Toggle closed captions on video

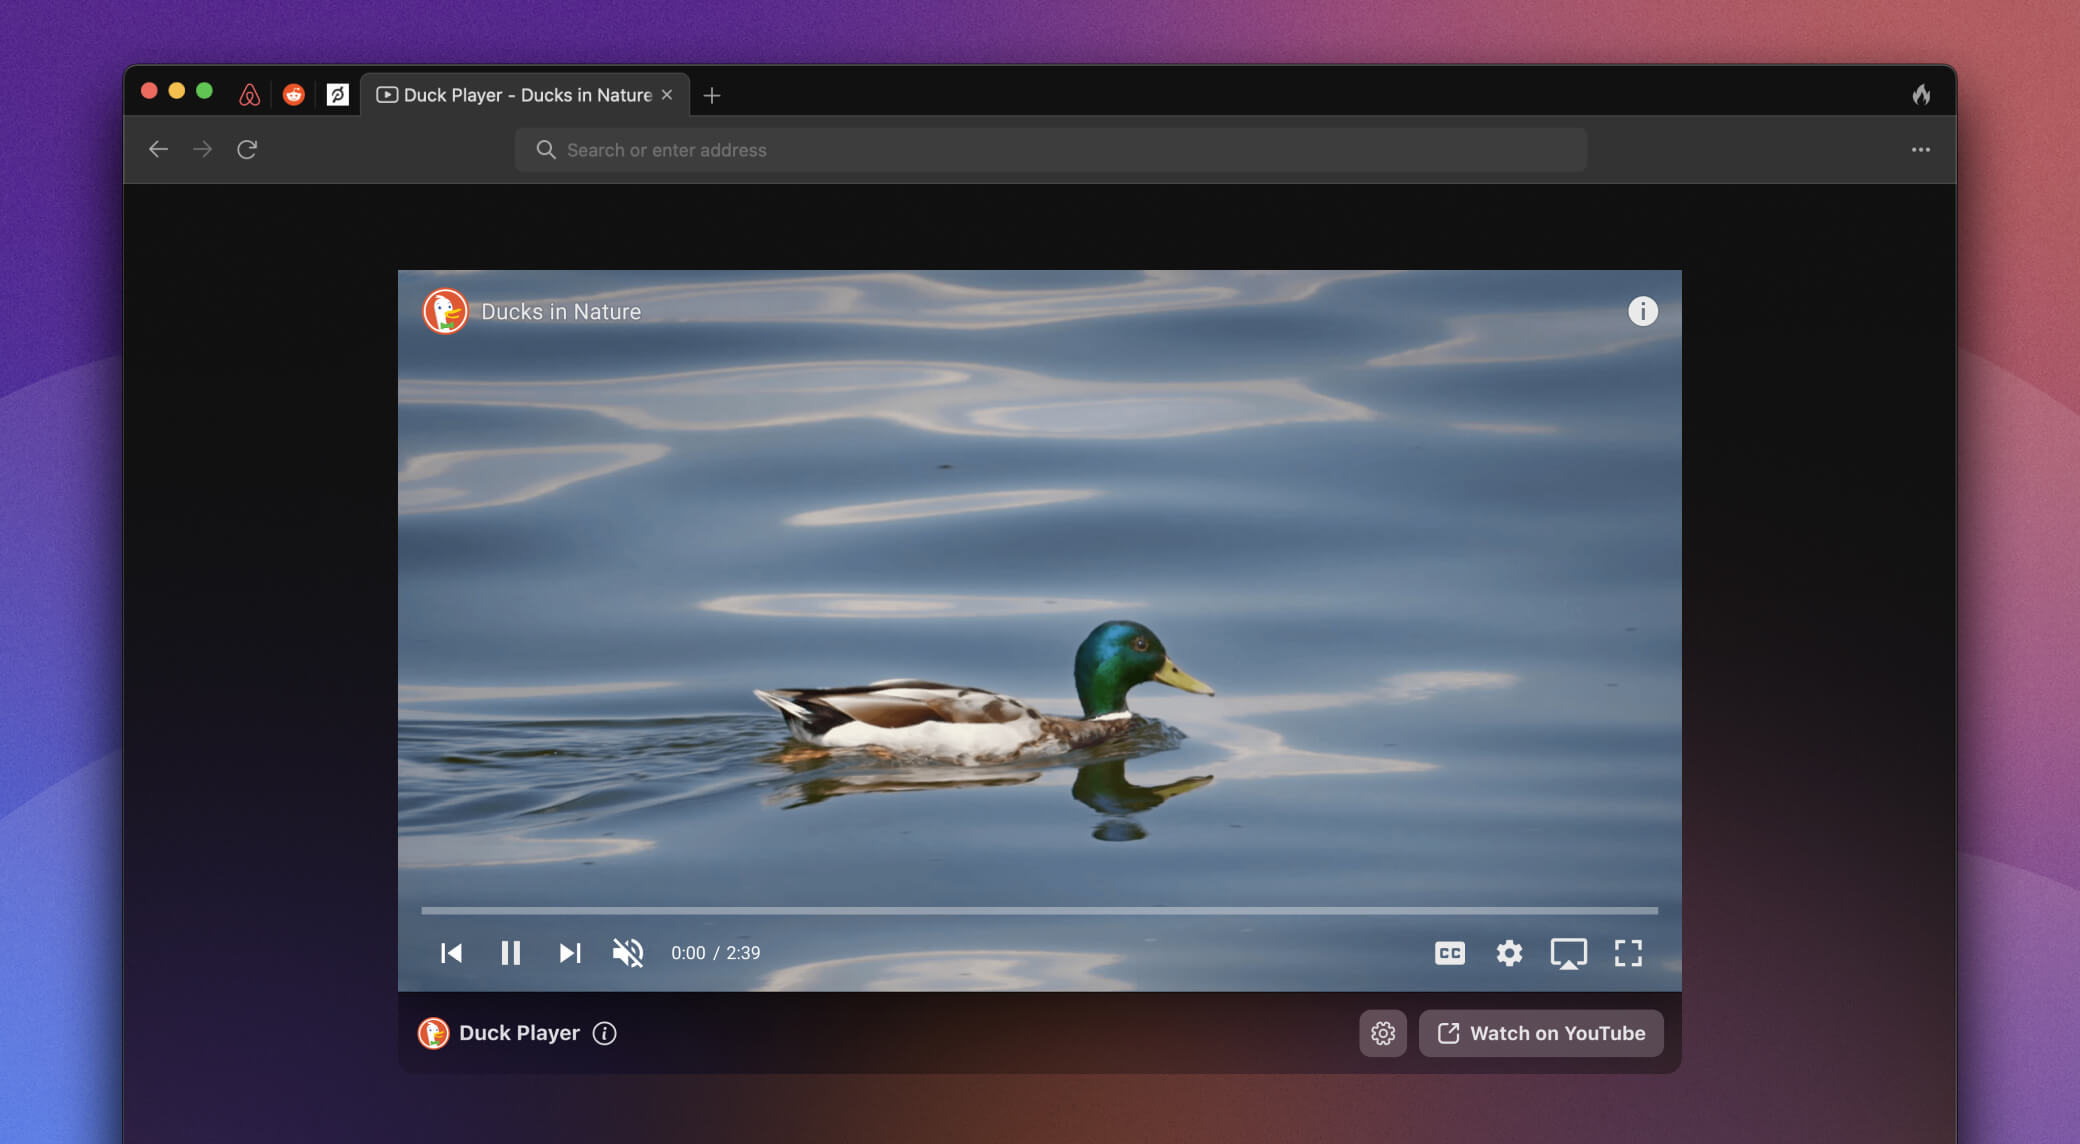[x=1449, y=951]
